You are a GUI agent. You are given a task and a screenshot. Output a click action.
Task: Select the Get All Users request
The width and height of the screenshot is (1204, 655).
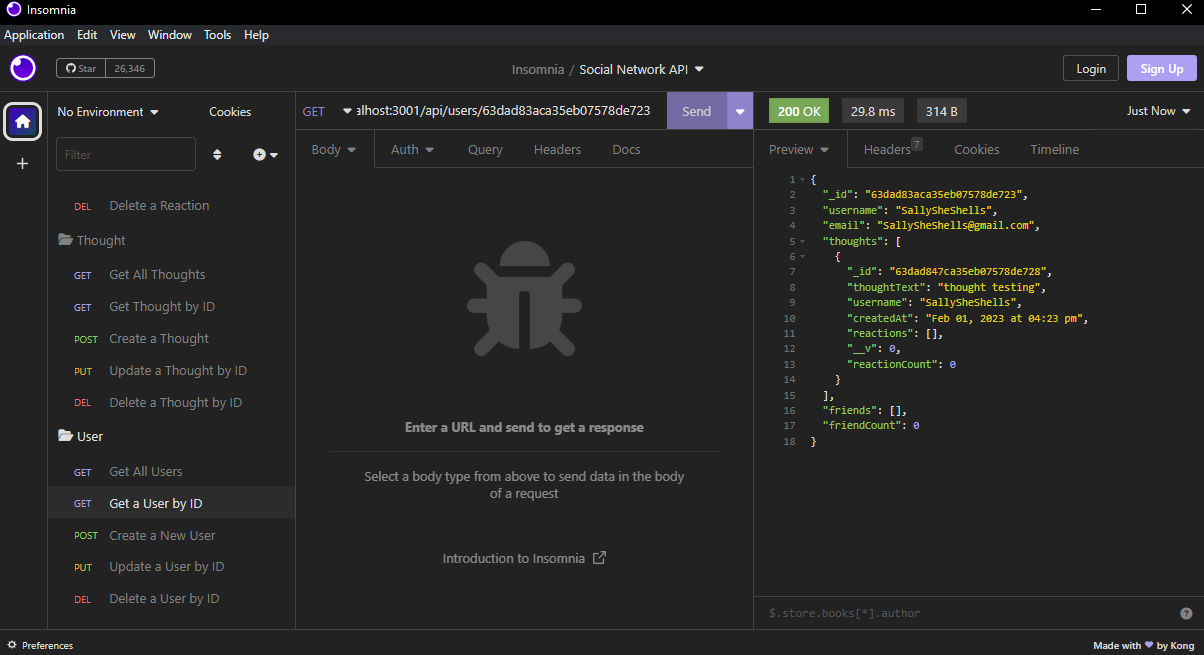171,471
